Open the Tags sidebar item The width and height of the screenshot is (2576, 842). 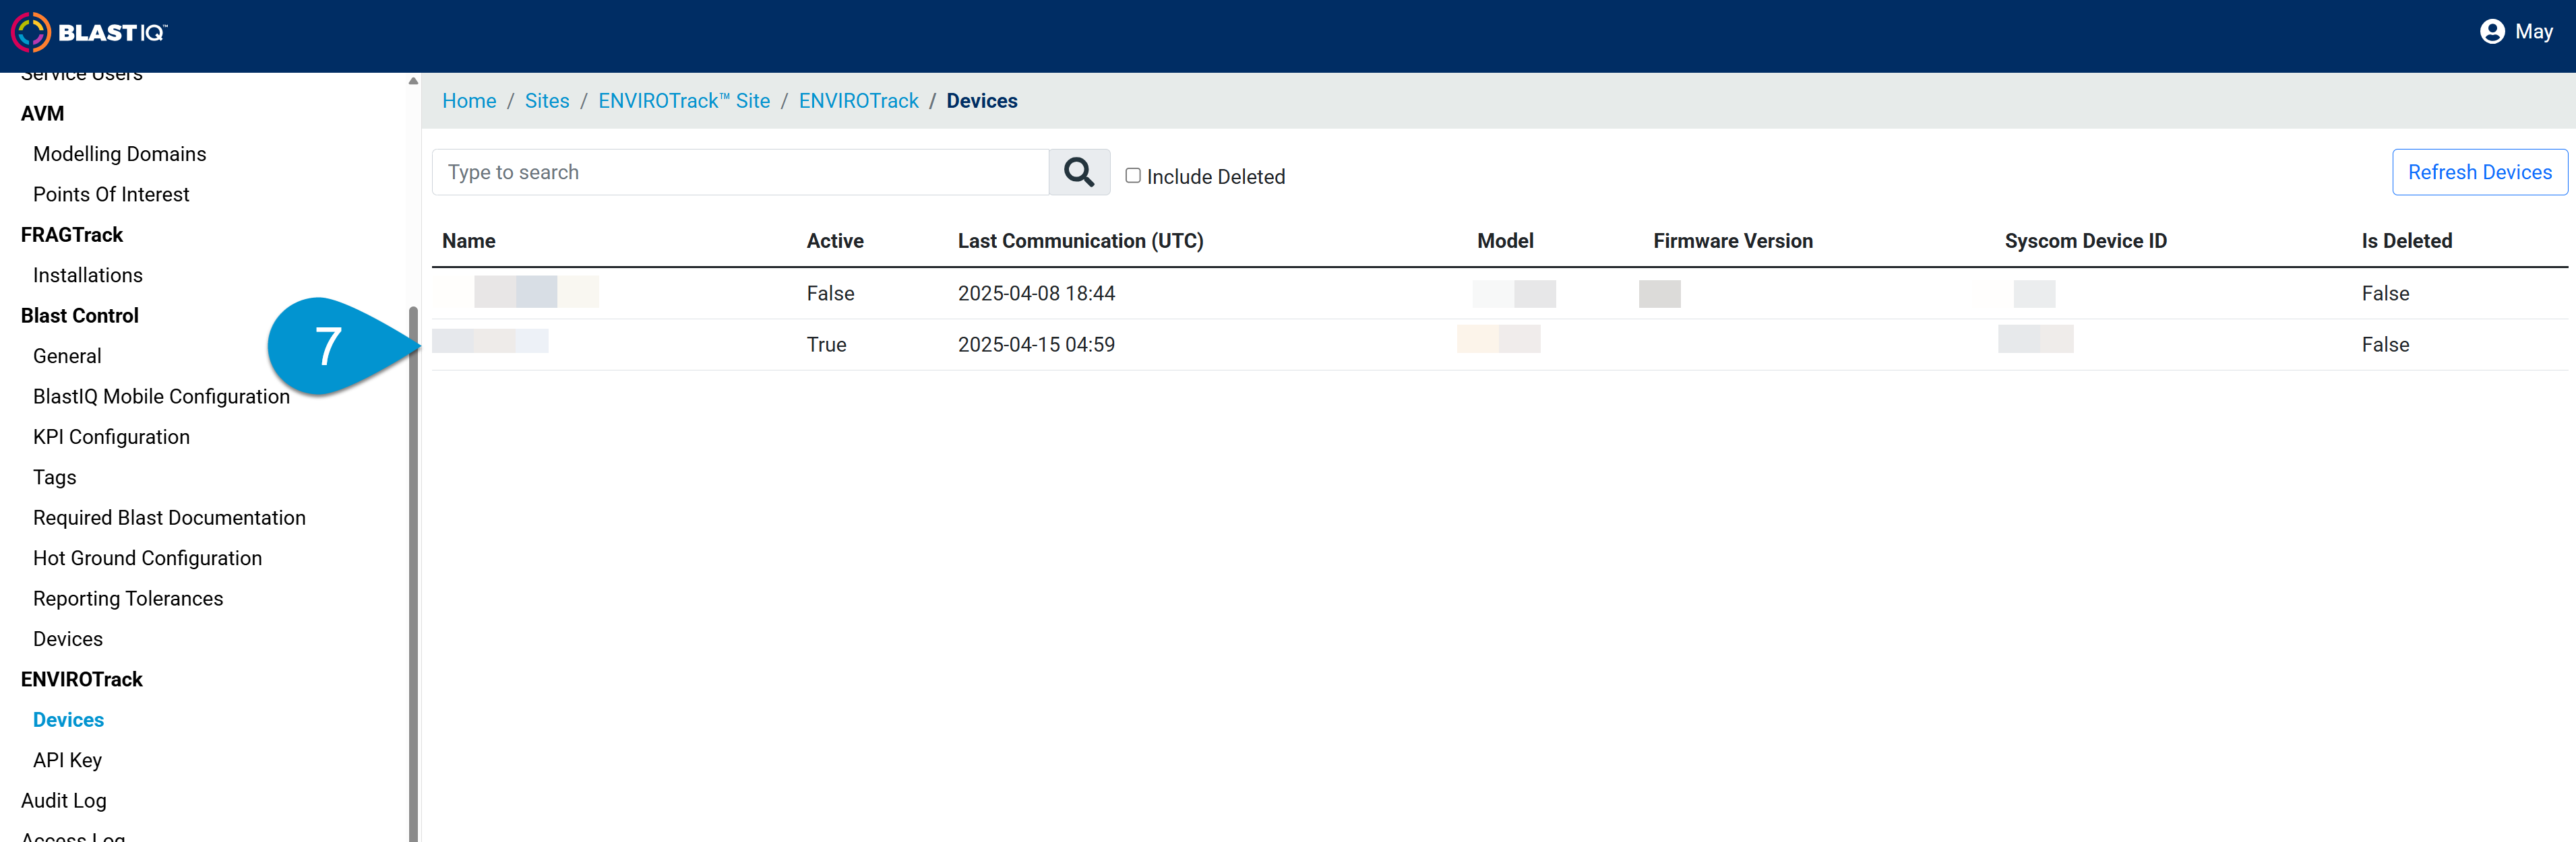pos(55,477)
